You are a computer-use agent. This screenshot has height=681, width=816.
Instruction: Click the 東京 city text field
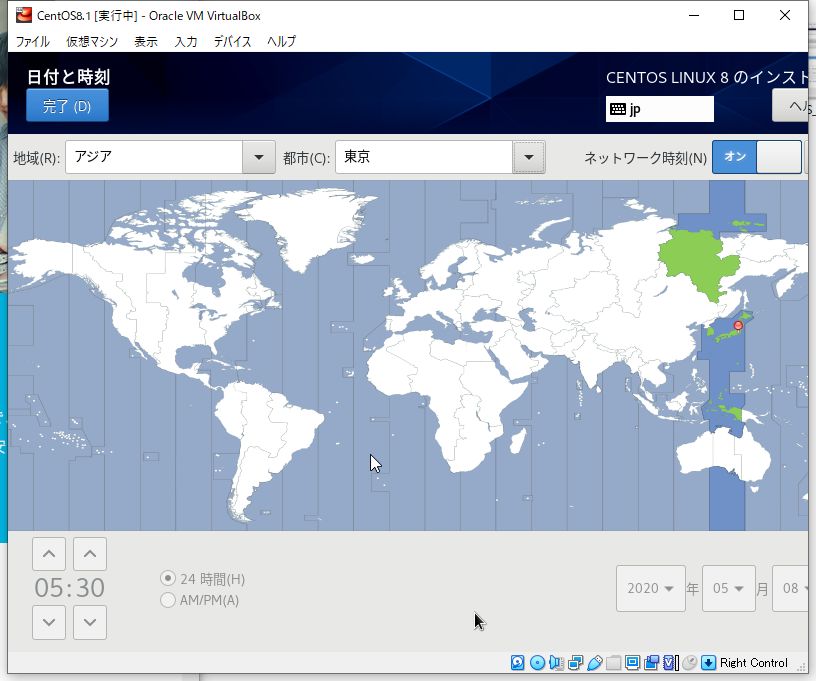[x=424, y=157]
